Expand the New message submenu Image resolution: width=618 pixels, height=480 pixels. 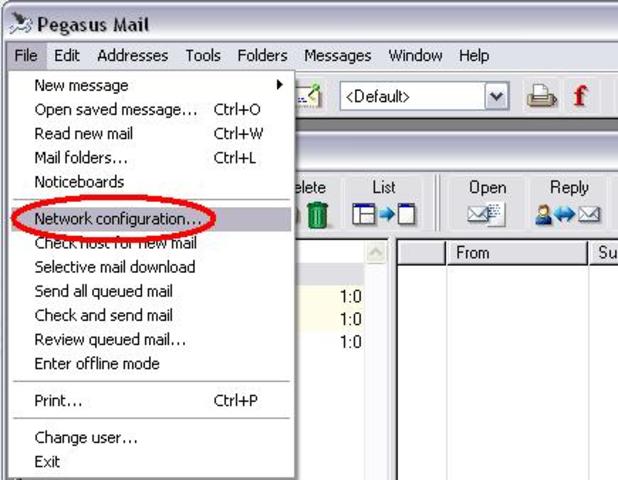click(x=151, y=85)
